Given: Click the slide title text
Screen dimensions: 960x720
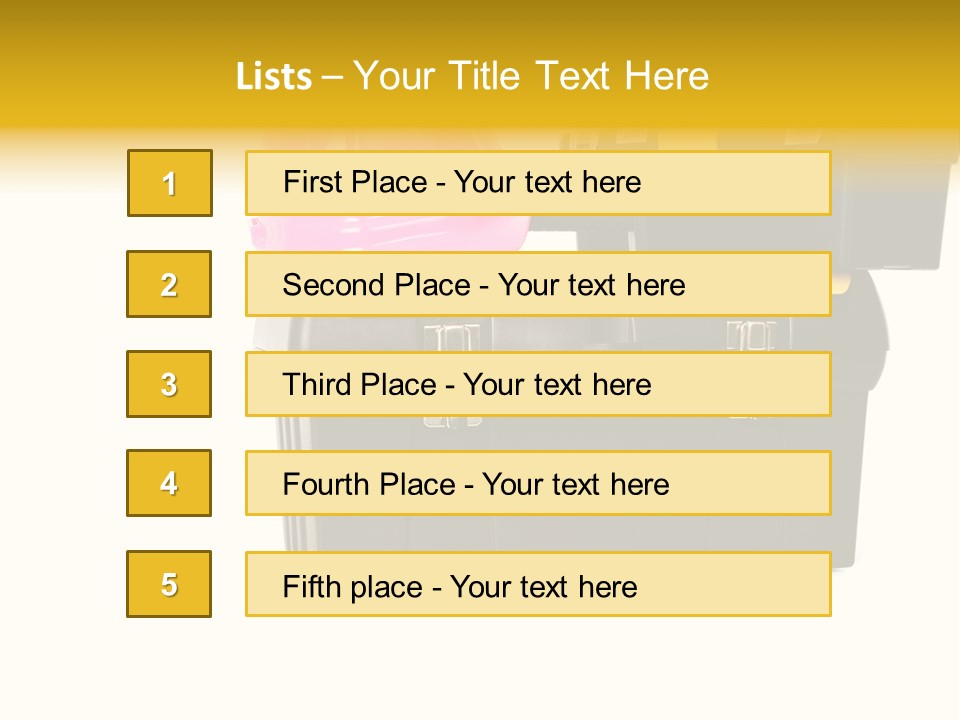Looking at the screenshot, I should click(x=472, y=76).
